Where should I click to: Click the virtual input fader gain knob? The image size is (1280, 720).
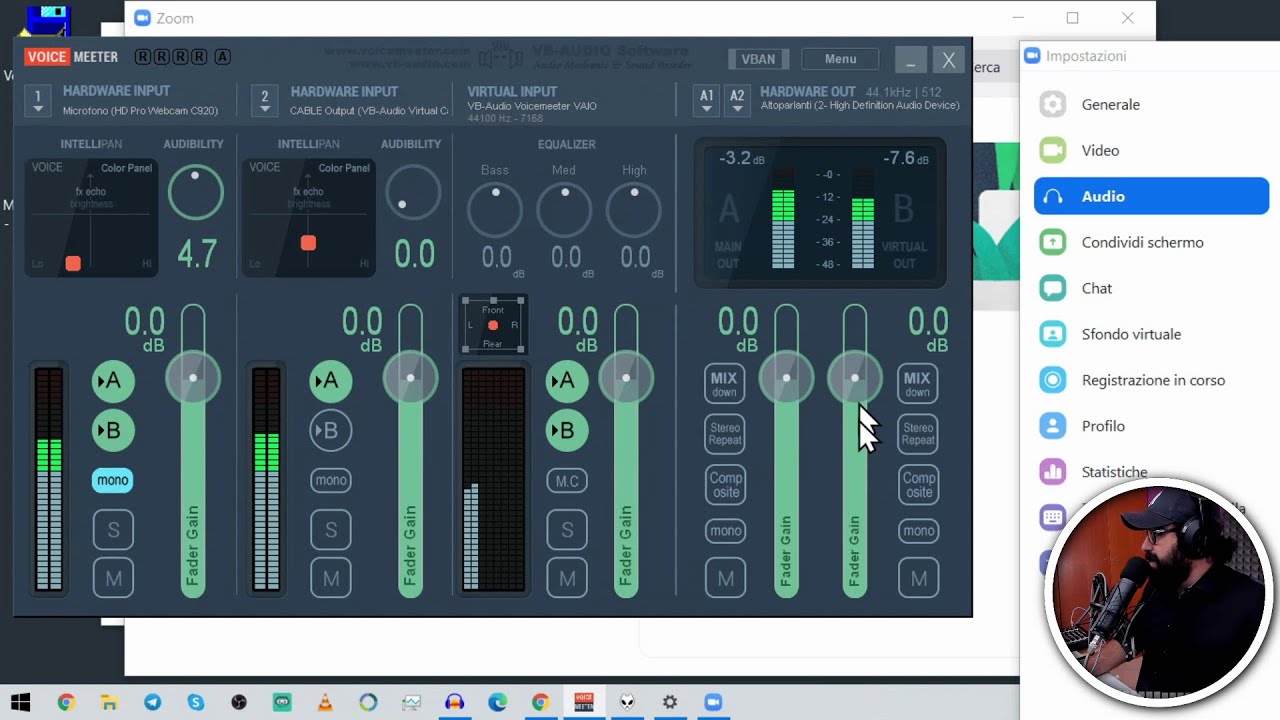(x=626, y=378)
